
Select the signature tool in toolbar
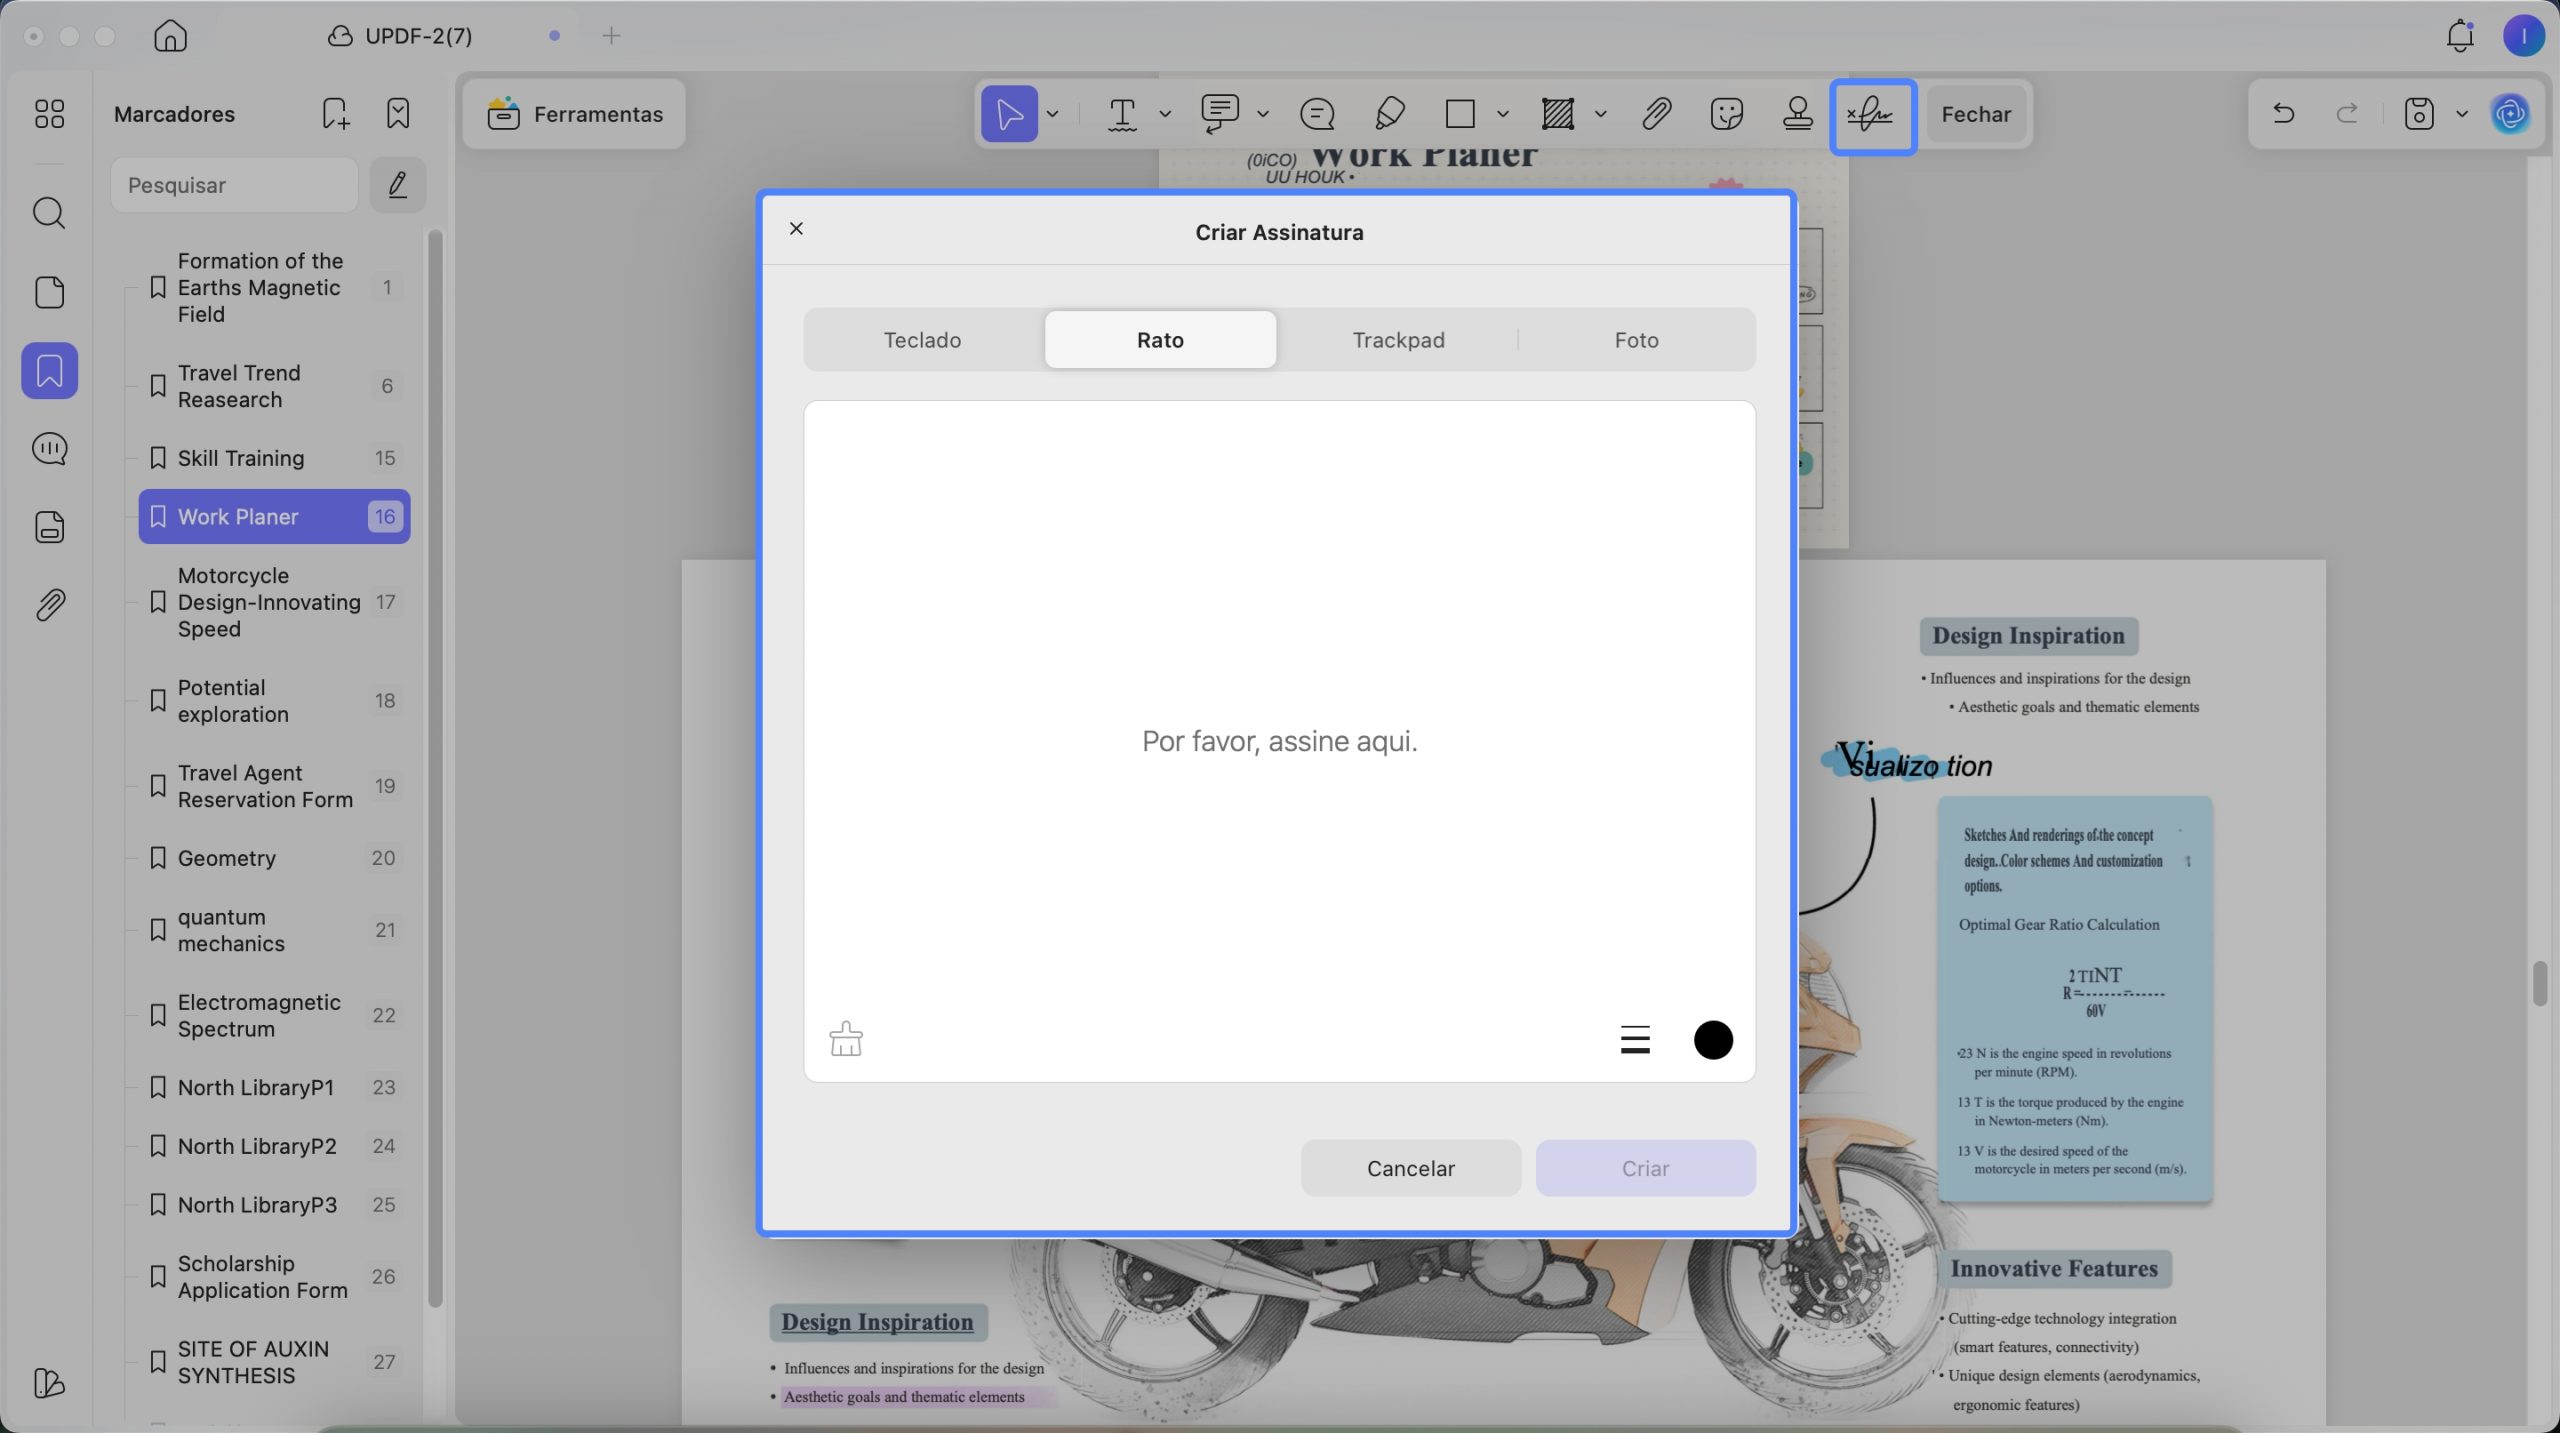(x=1872, y=115)
